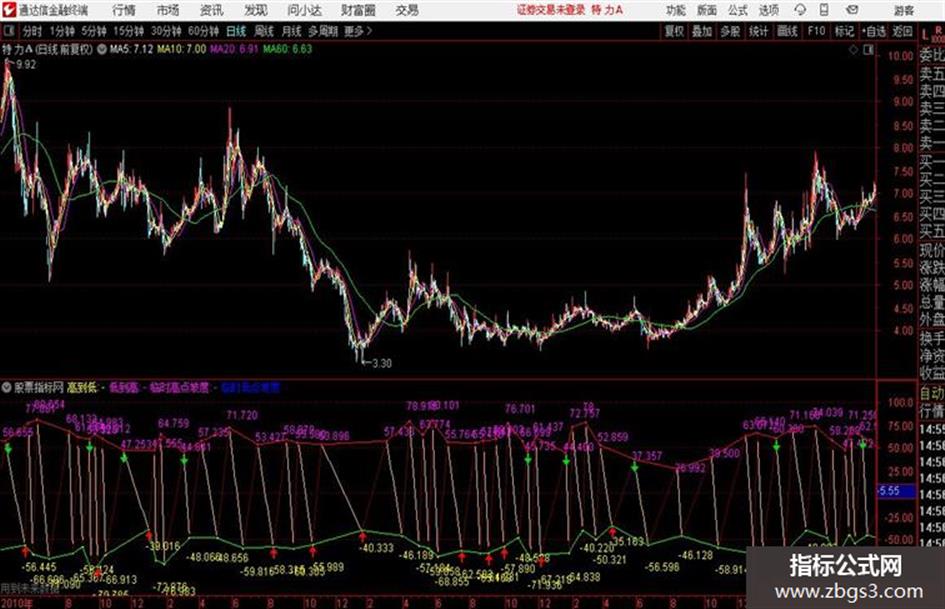
Task: Click the -56.445 trough label in sub-chart
Action: pyautogui.click(x=39, y=567)
